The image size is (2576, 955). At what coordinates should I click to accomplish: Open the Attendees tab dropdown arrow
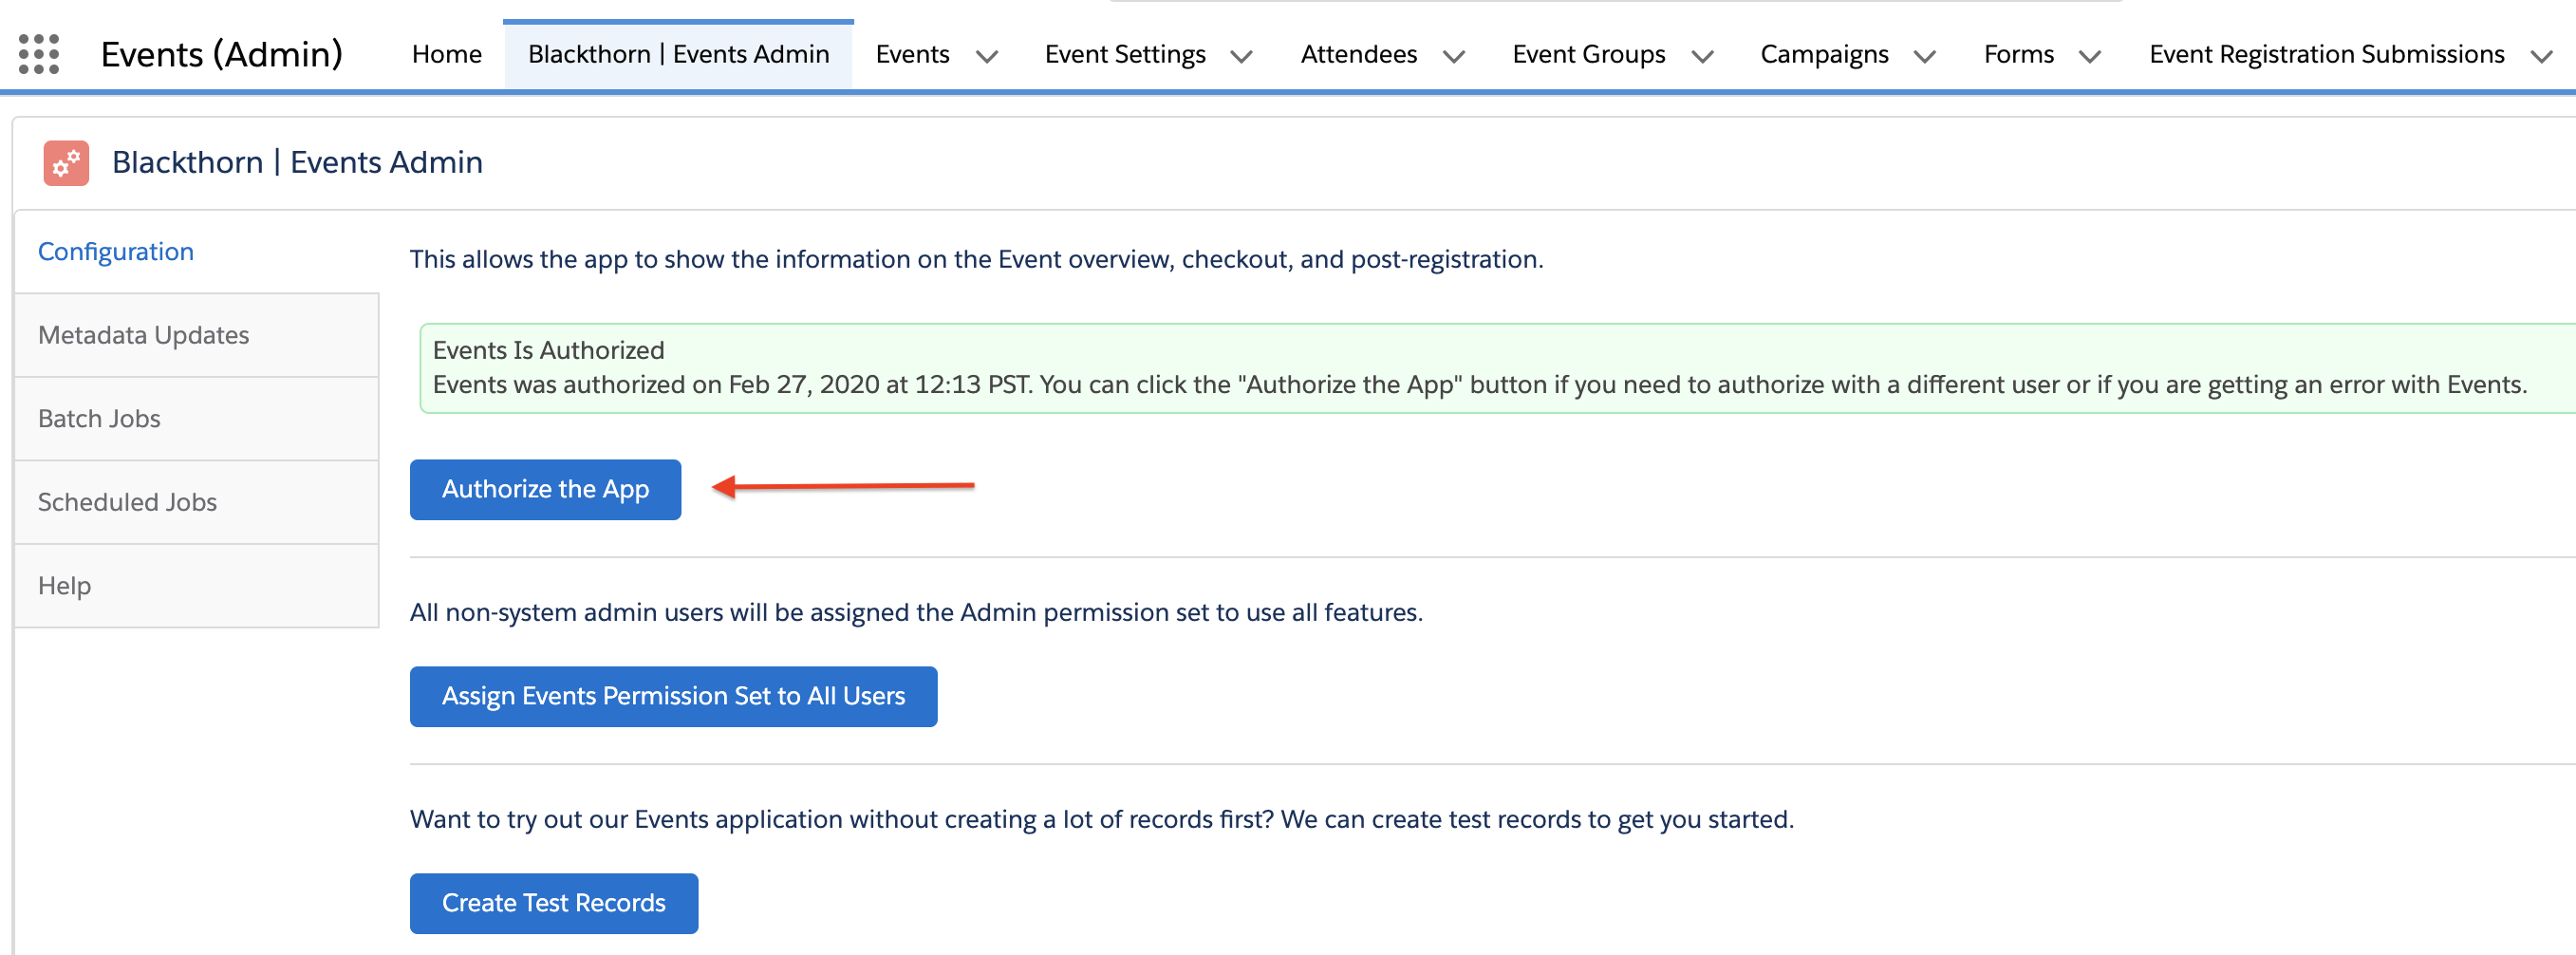tap(1453, 56)
